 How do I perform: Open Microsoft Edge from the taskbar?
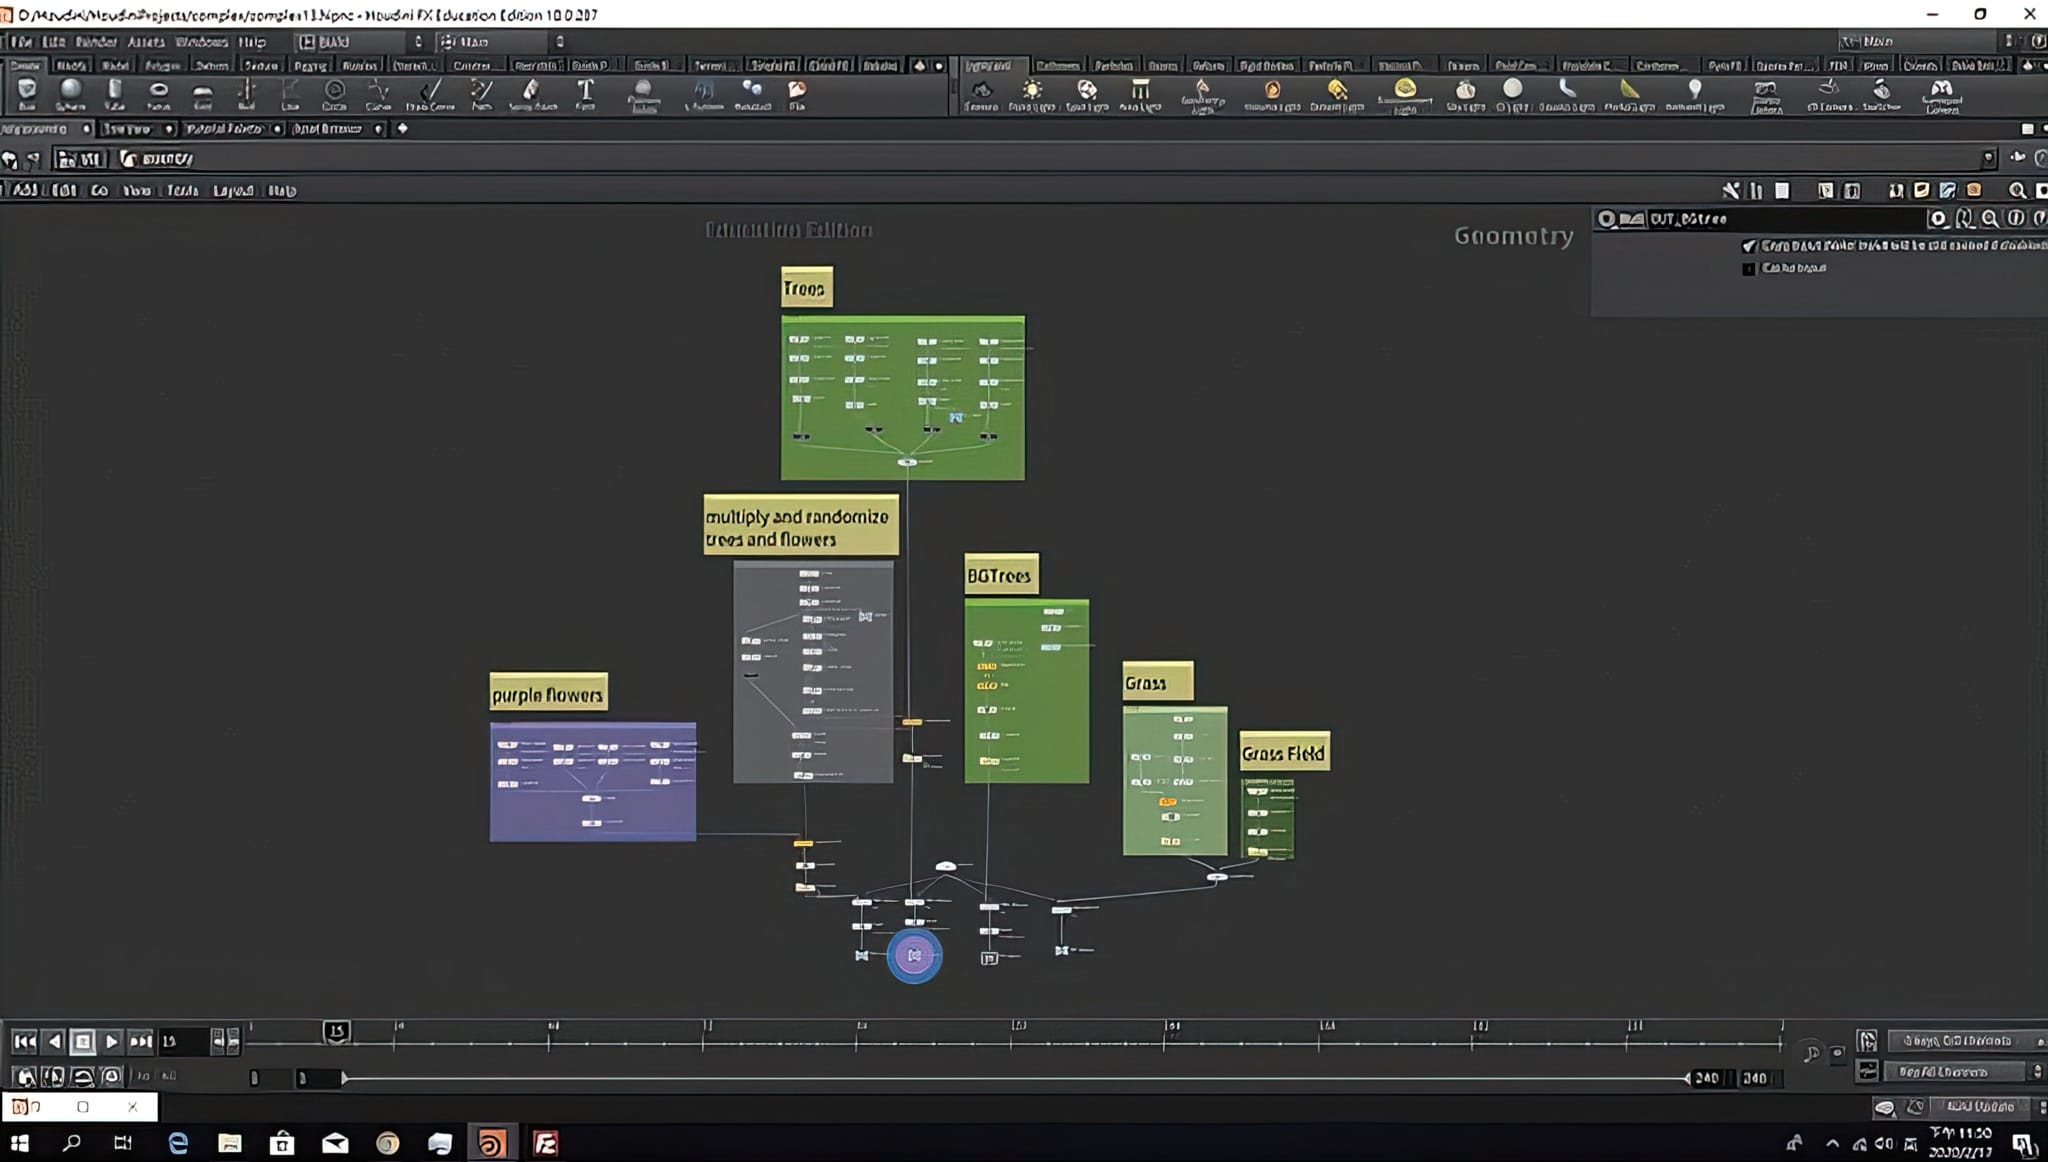(x=178, y=1143)
